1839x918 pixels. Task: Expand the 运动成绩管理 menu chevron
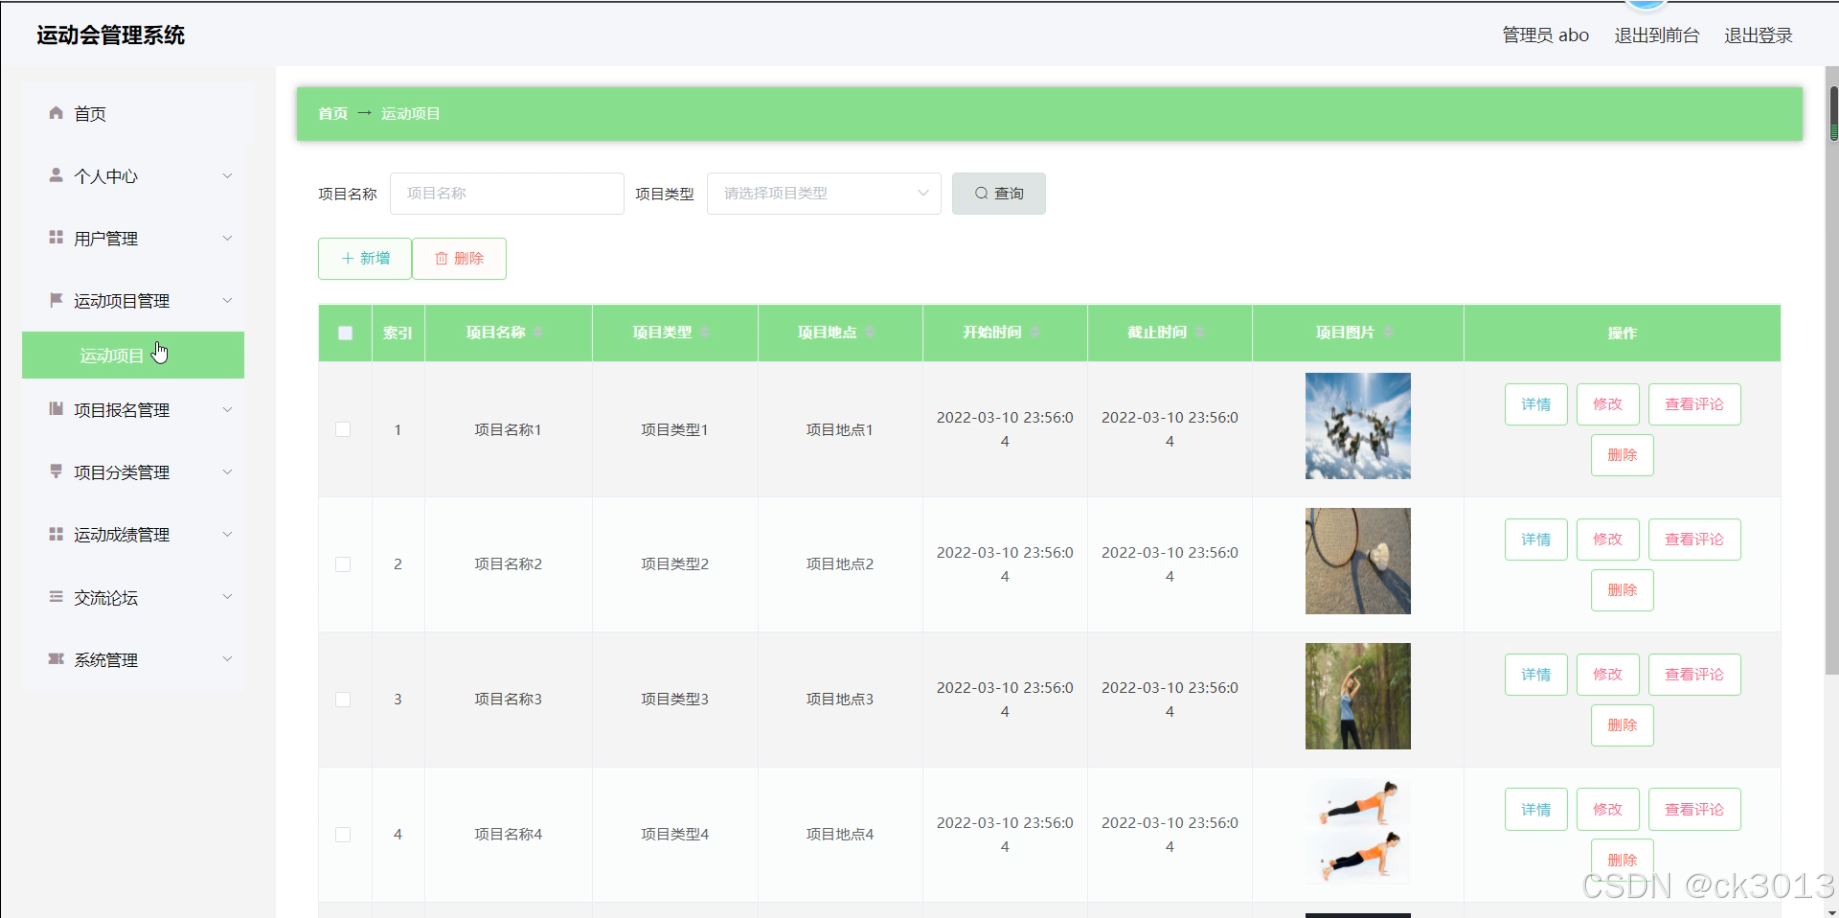click(x=227, y=534)
